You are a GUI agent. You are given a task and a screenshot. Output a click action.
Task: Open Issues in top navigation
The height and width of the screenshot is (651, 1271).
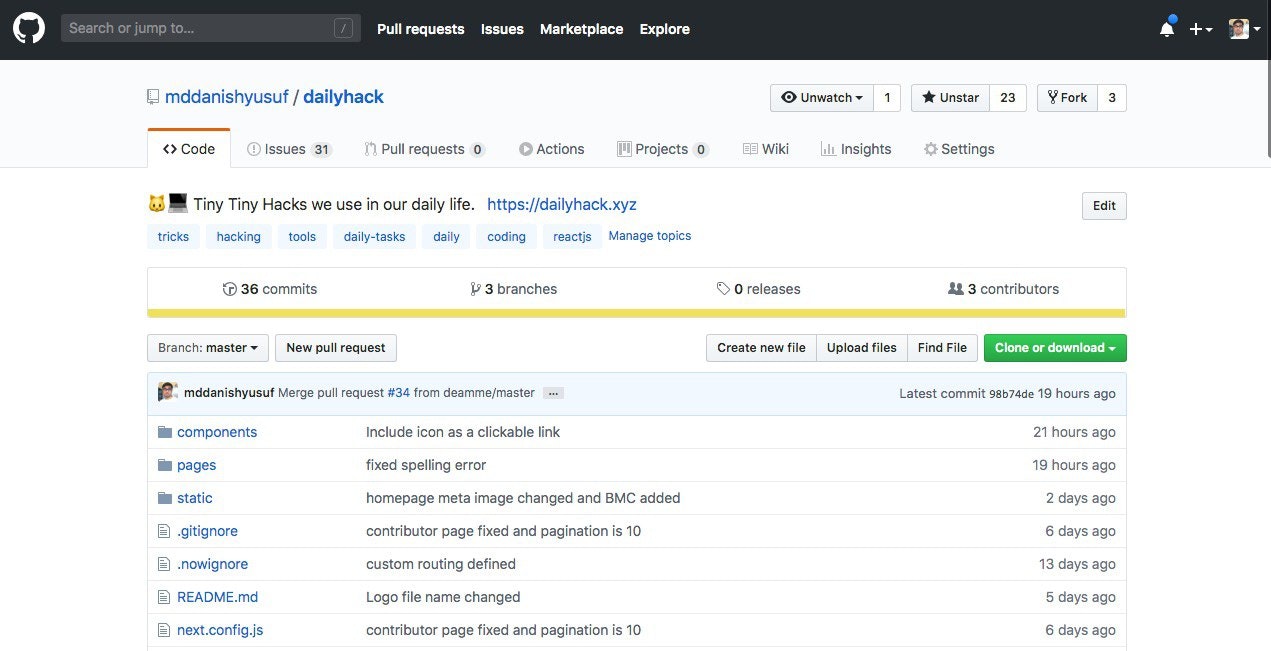tap(502, 29)
